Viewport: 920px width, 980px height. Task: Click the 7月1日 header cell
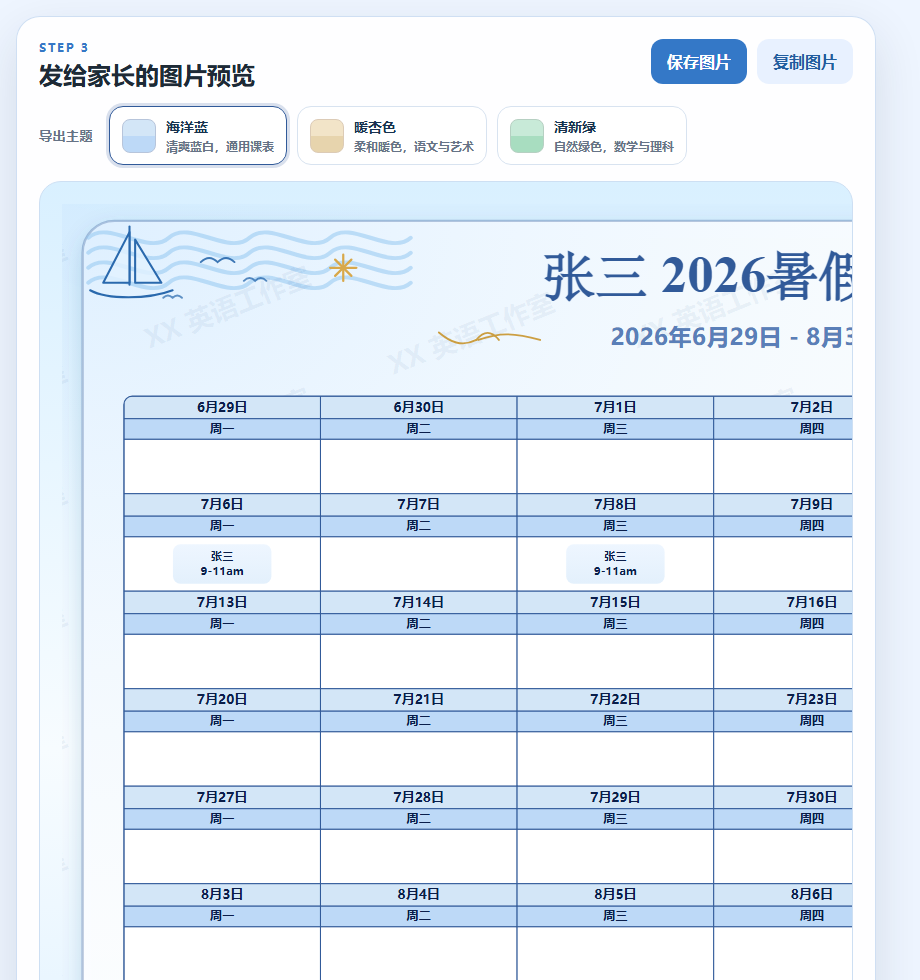[x=615, y=408]
